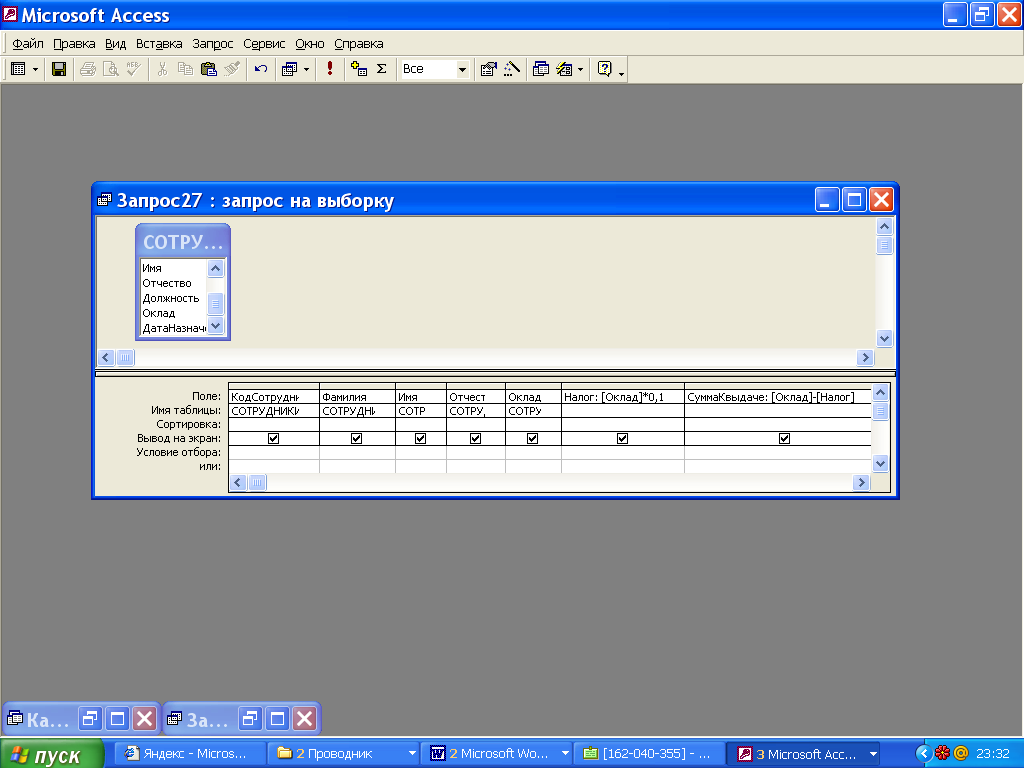The image size is (1024, 768).
Task: Open Windows пуск Start button
Action: tap(52, 754)
